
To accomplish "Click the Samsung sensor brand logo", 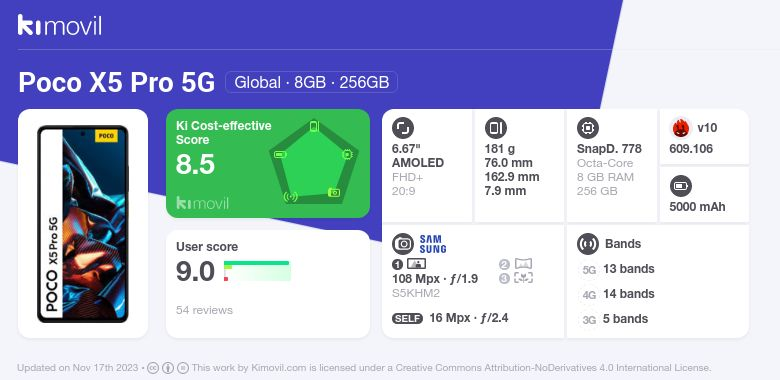I will click(433, 244).
